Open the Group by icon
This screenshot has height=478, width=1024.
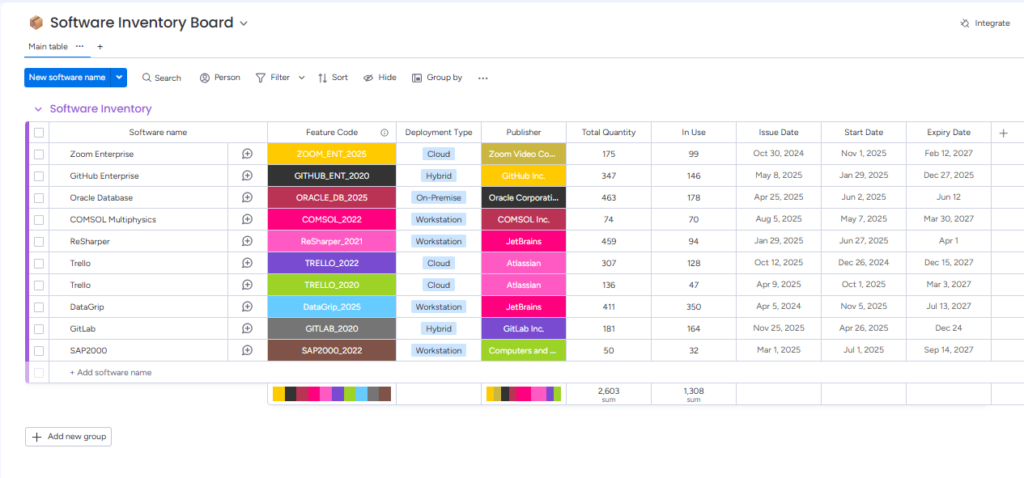(x=417, y=78)
